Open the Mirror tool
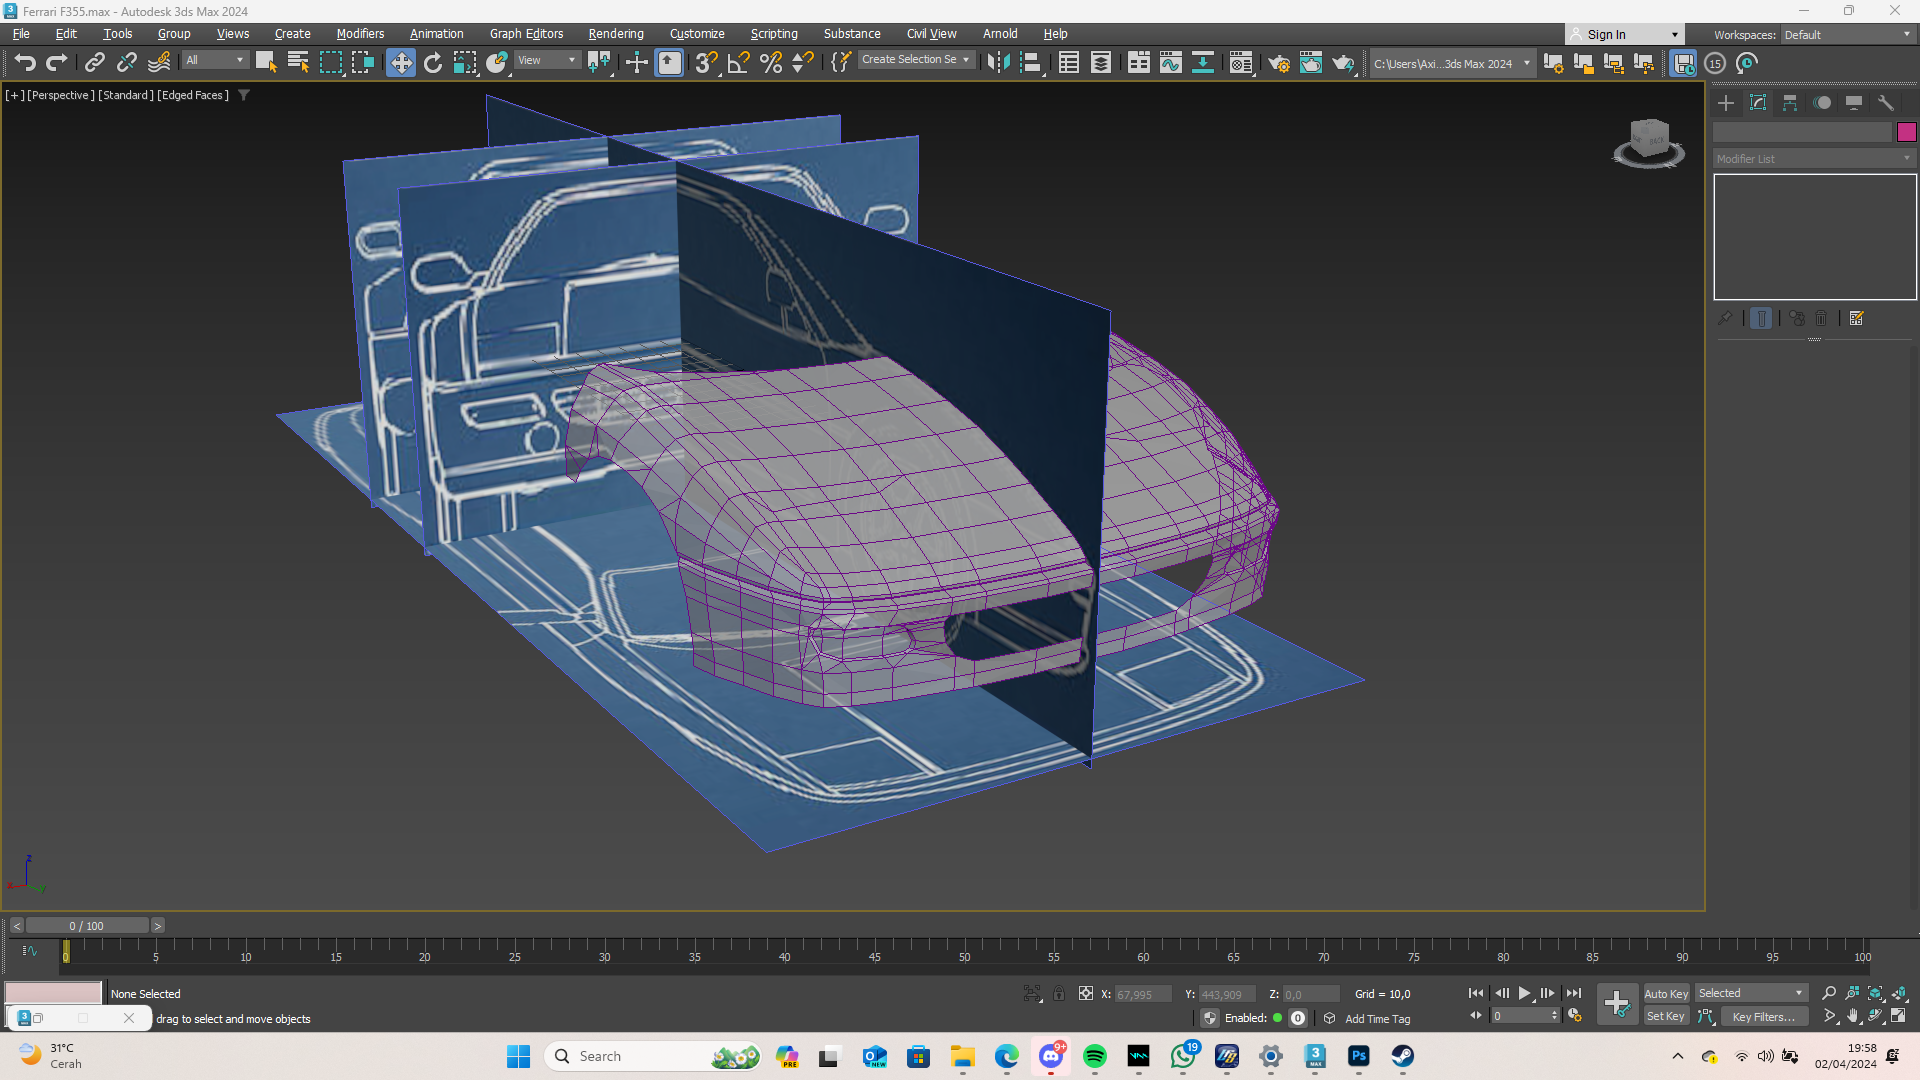This screenshot has width=1920, height=1080. pos(998,63)
